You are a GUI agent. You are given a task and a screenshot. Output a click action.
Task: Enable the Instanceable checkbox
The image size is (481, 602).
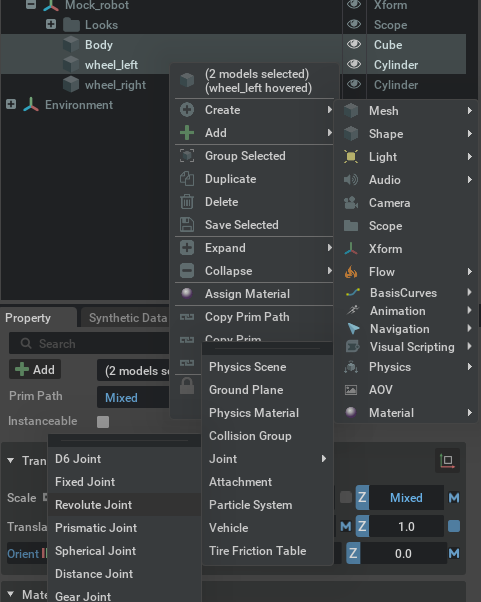pos(103,422)
